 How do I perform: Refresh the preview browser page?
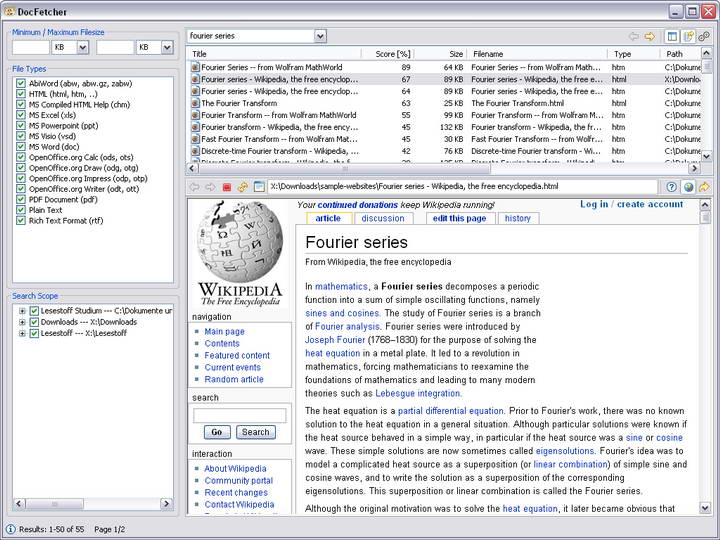point(243,187)
